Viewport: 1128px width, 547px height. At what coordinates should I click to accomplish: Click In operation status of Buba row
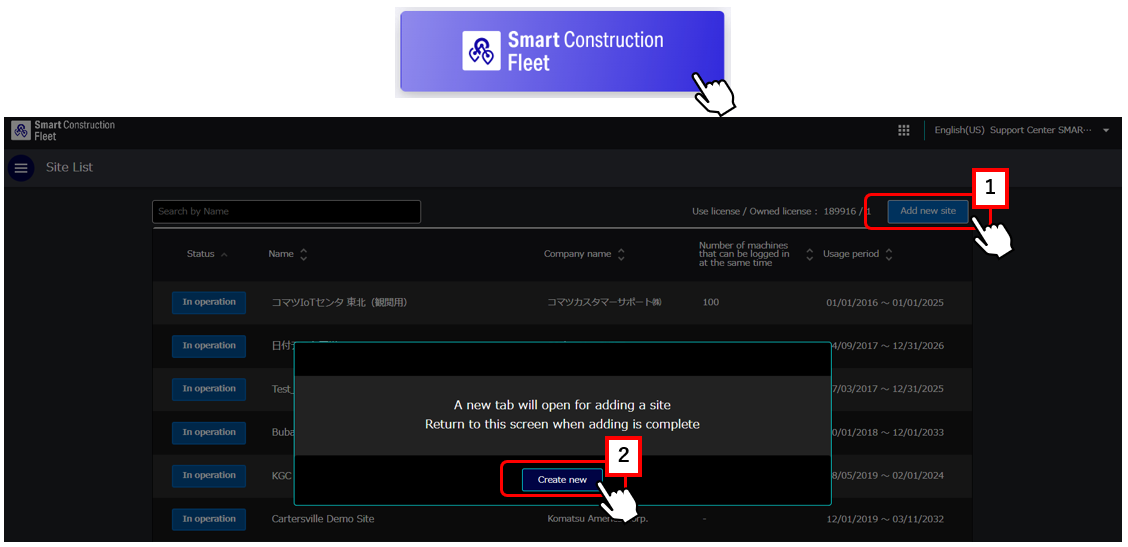coord(209,433)
